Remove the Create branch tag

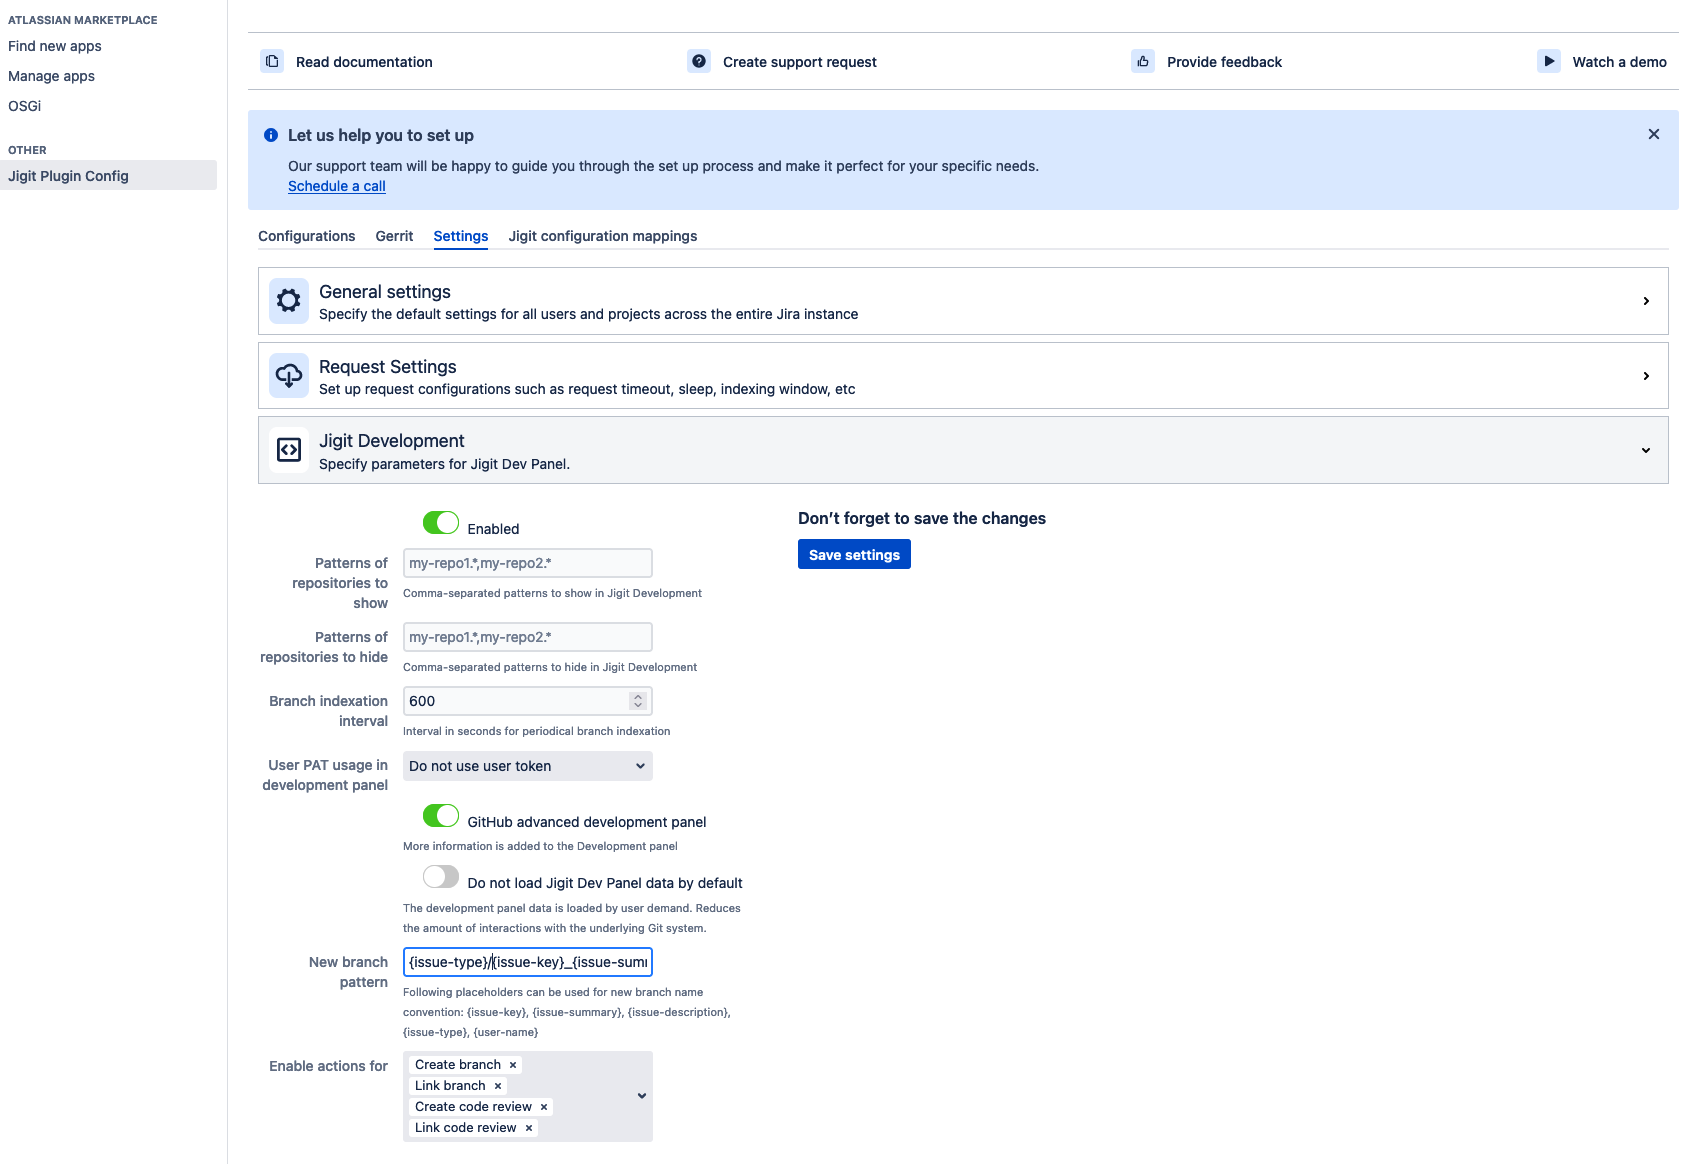[513, 1065]
